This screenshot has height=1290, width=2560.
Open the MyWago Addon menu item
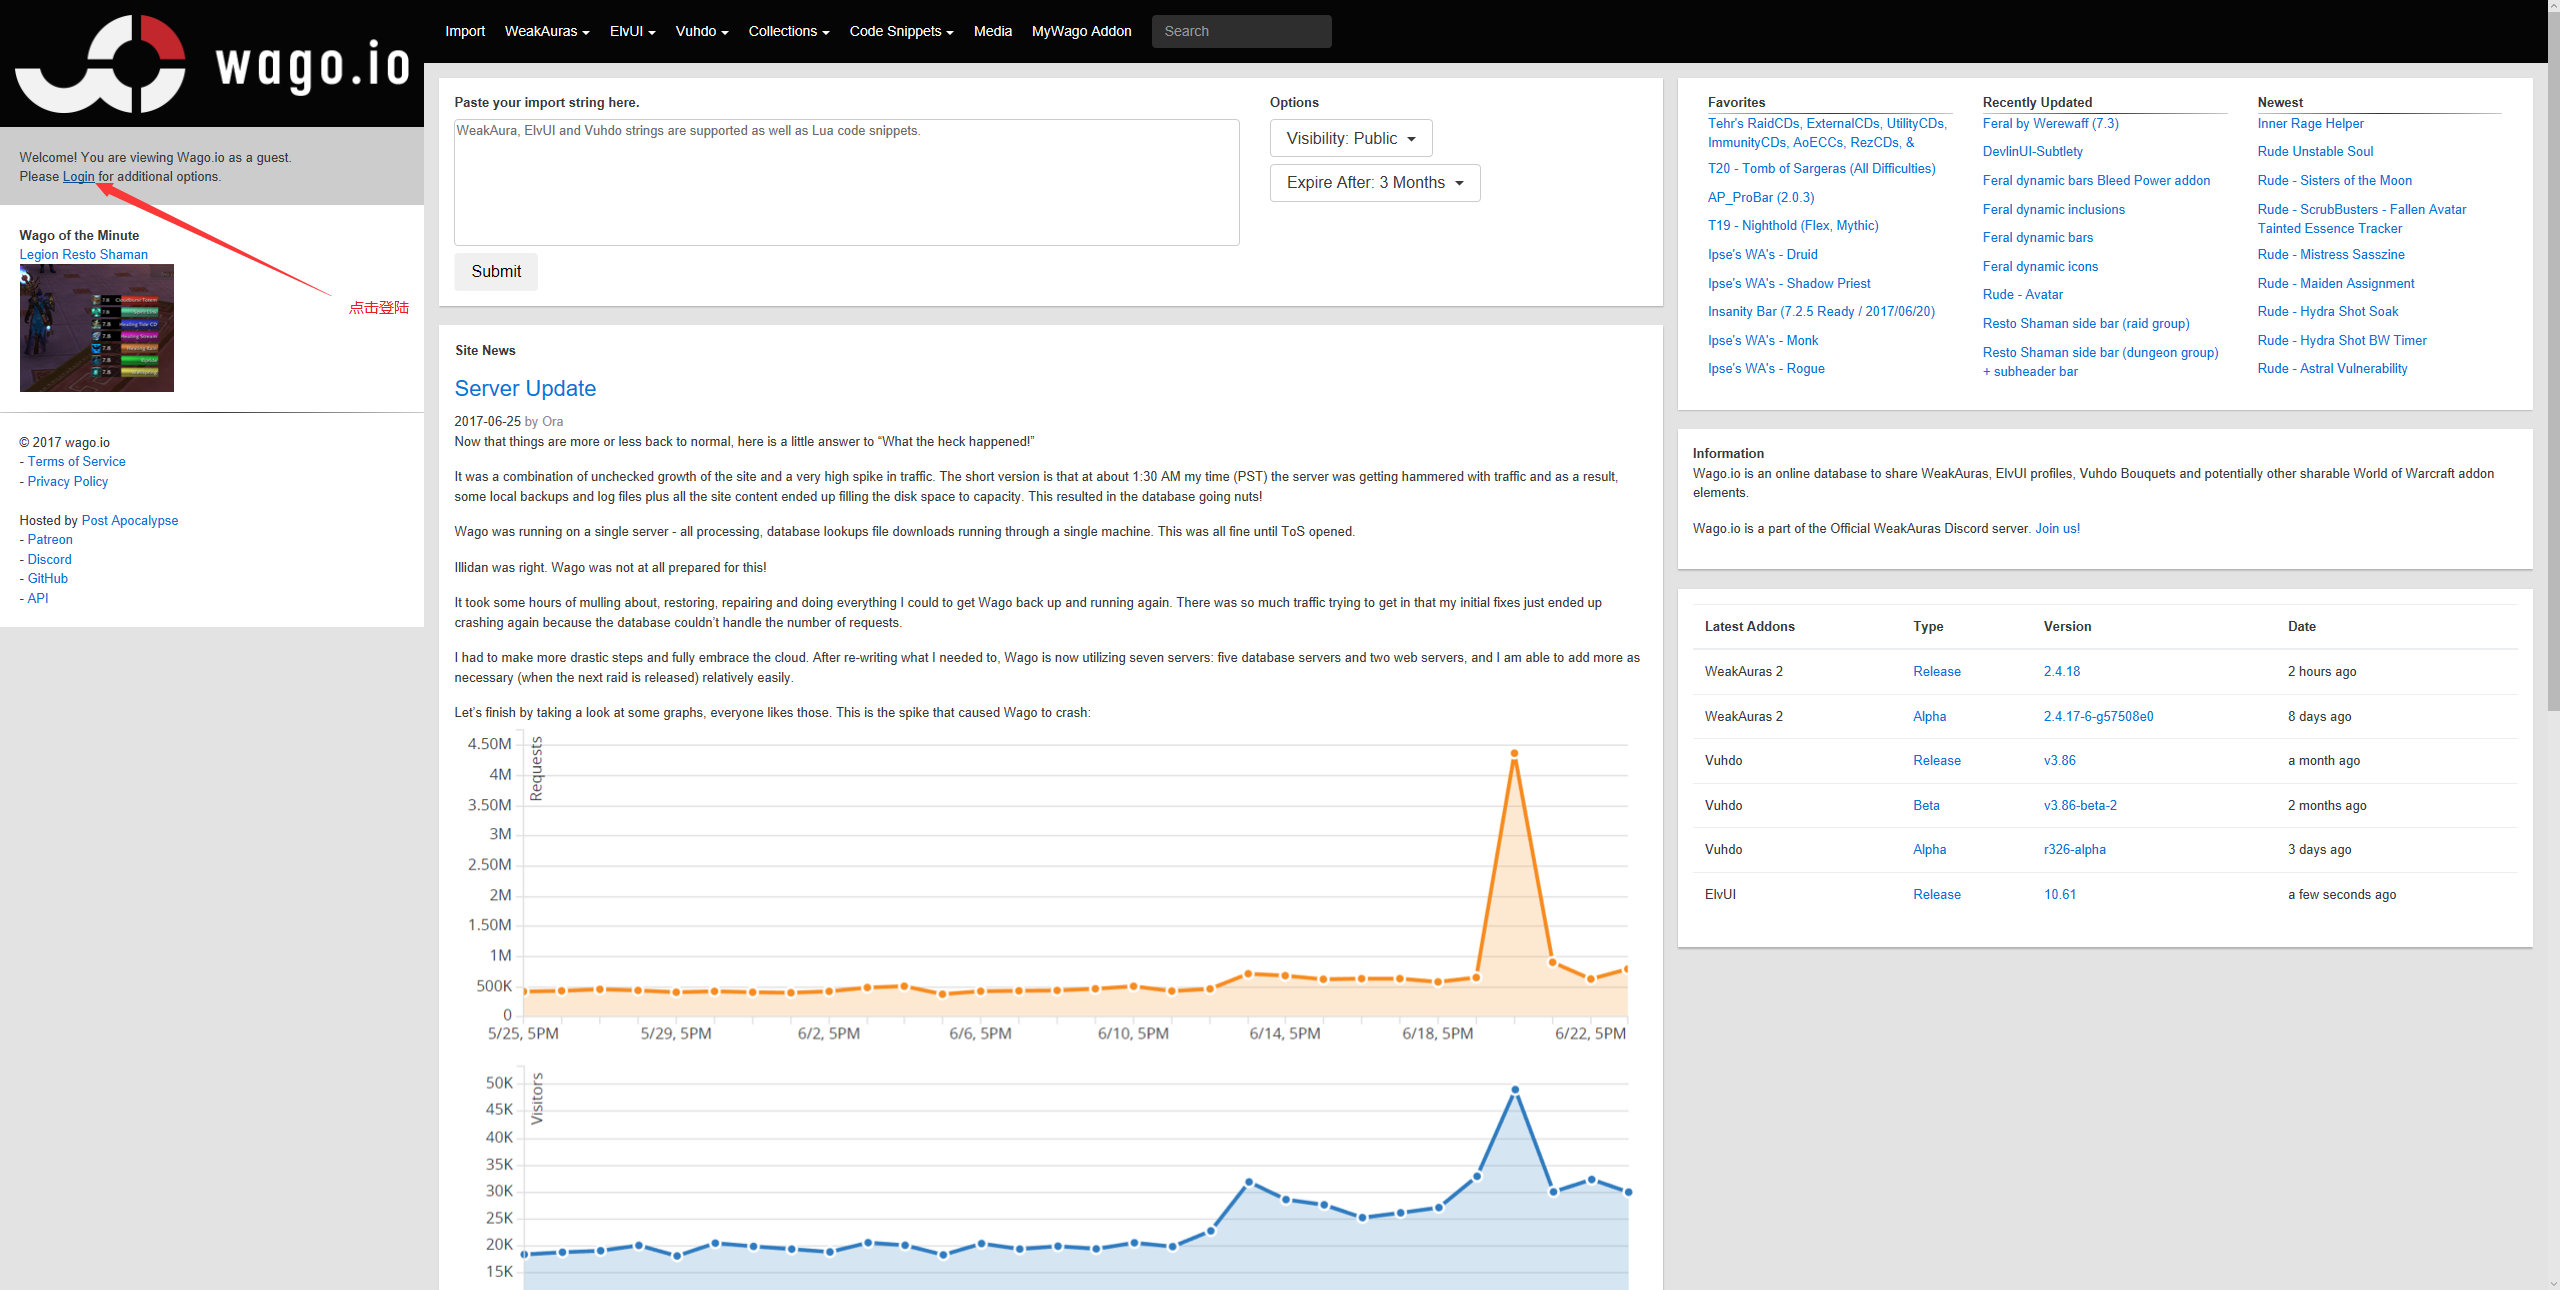point(1081,31)
